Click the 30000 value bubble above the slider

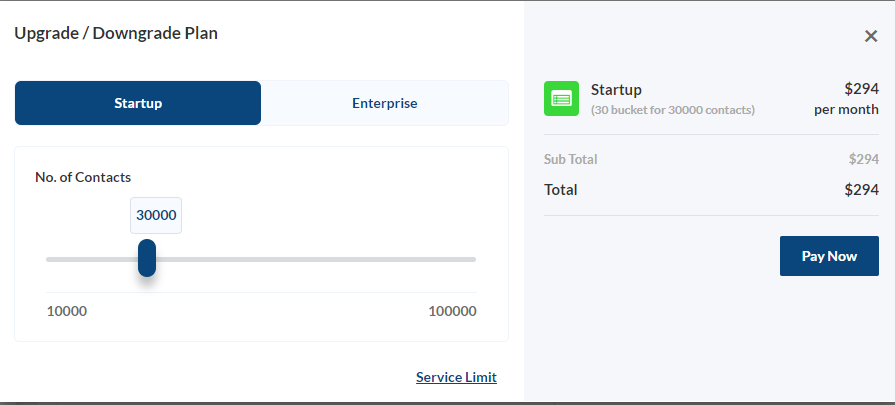tap(156, 216)
